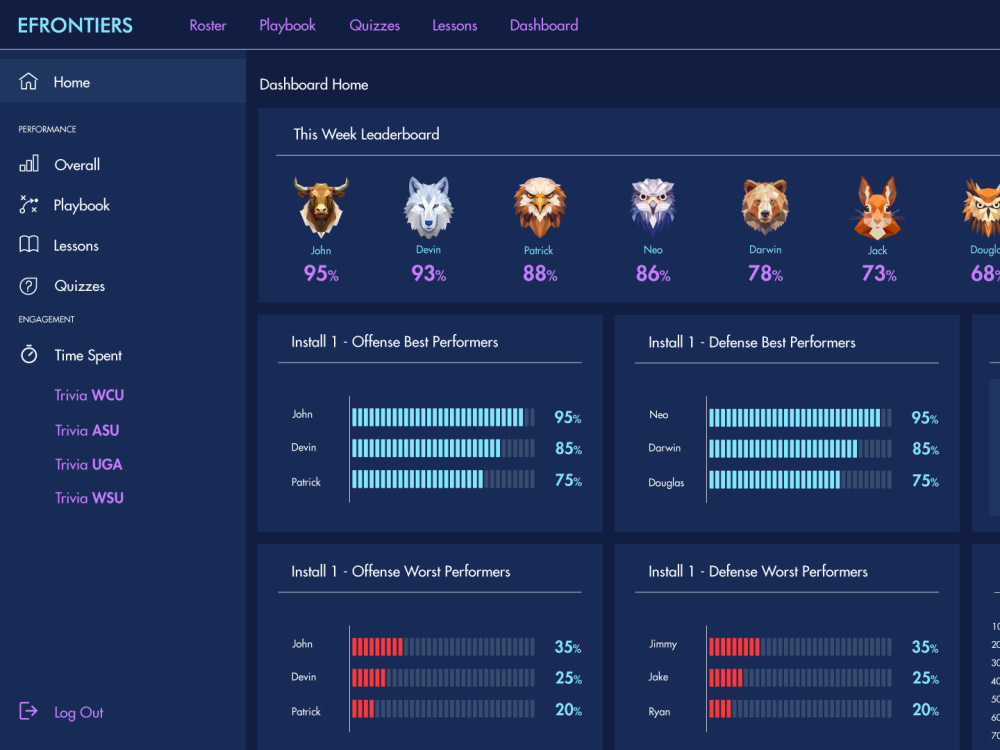Open the Trivia ASU link
Screen dimensions: 1000x750
pyautogui.click(x=87, y=430)
